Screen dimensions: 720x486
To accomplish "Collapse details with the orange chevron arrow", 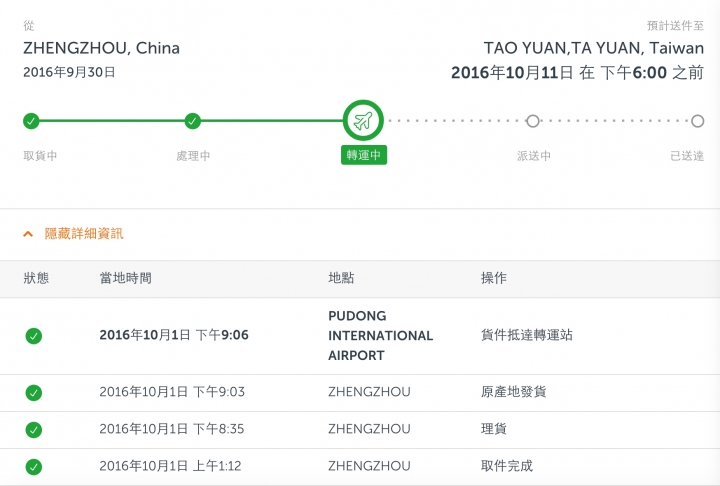I will click(28, 234).
